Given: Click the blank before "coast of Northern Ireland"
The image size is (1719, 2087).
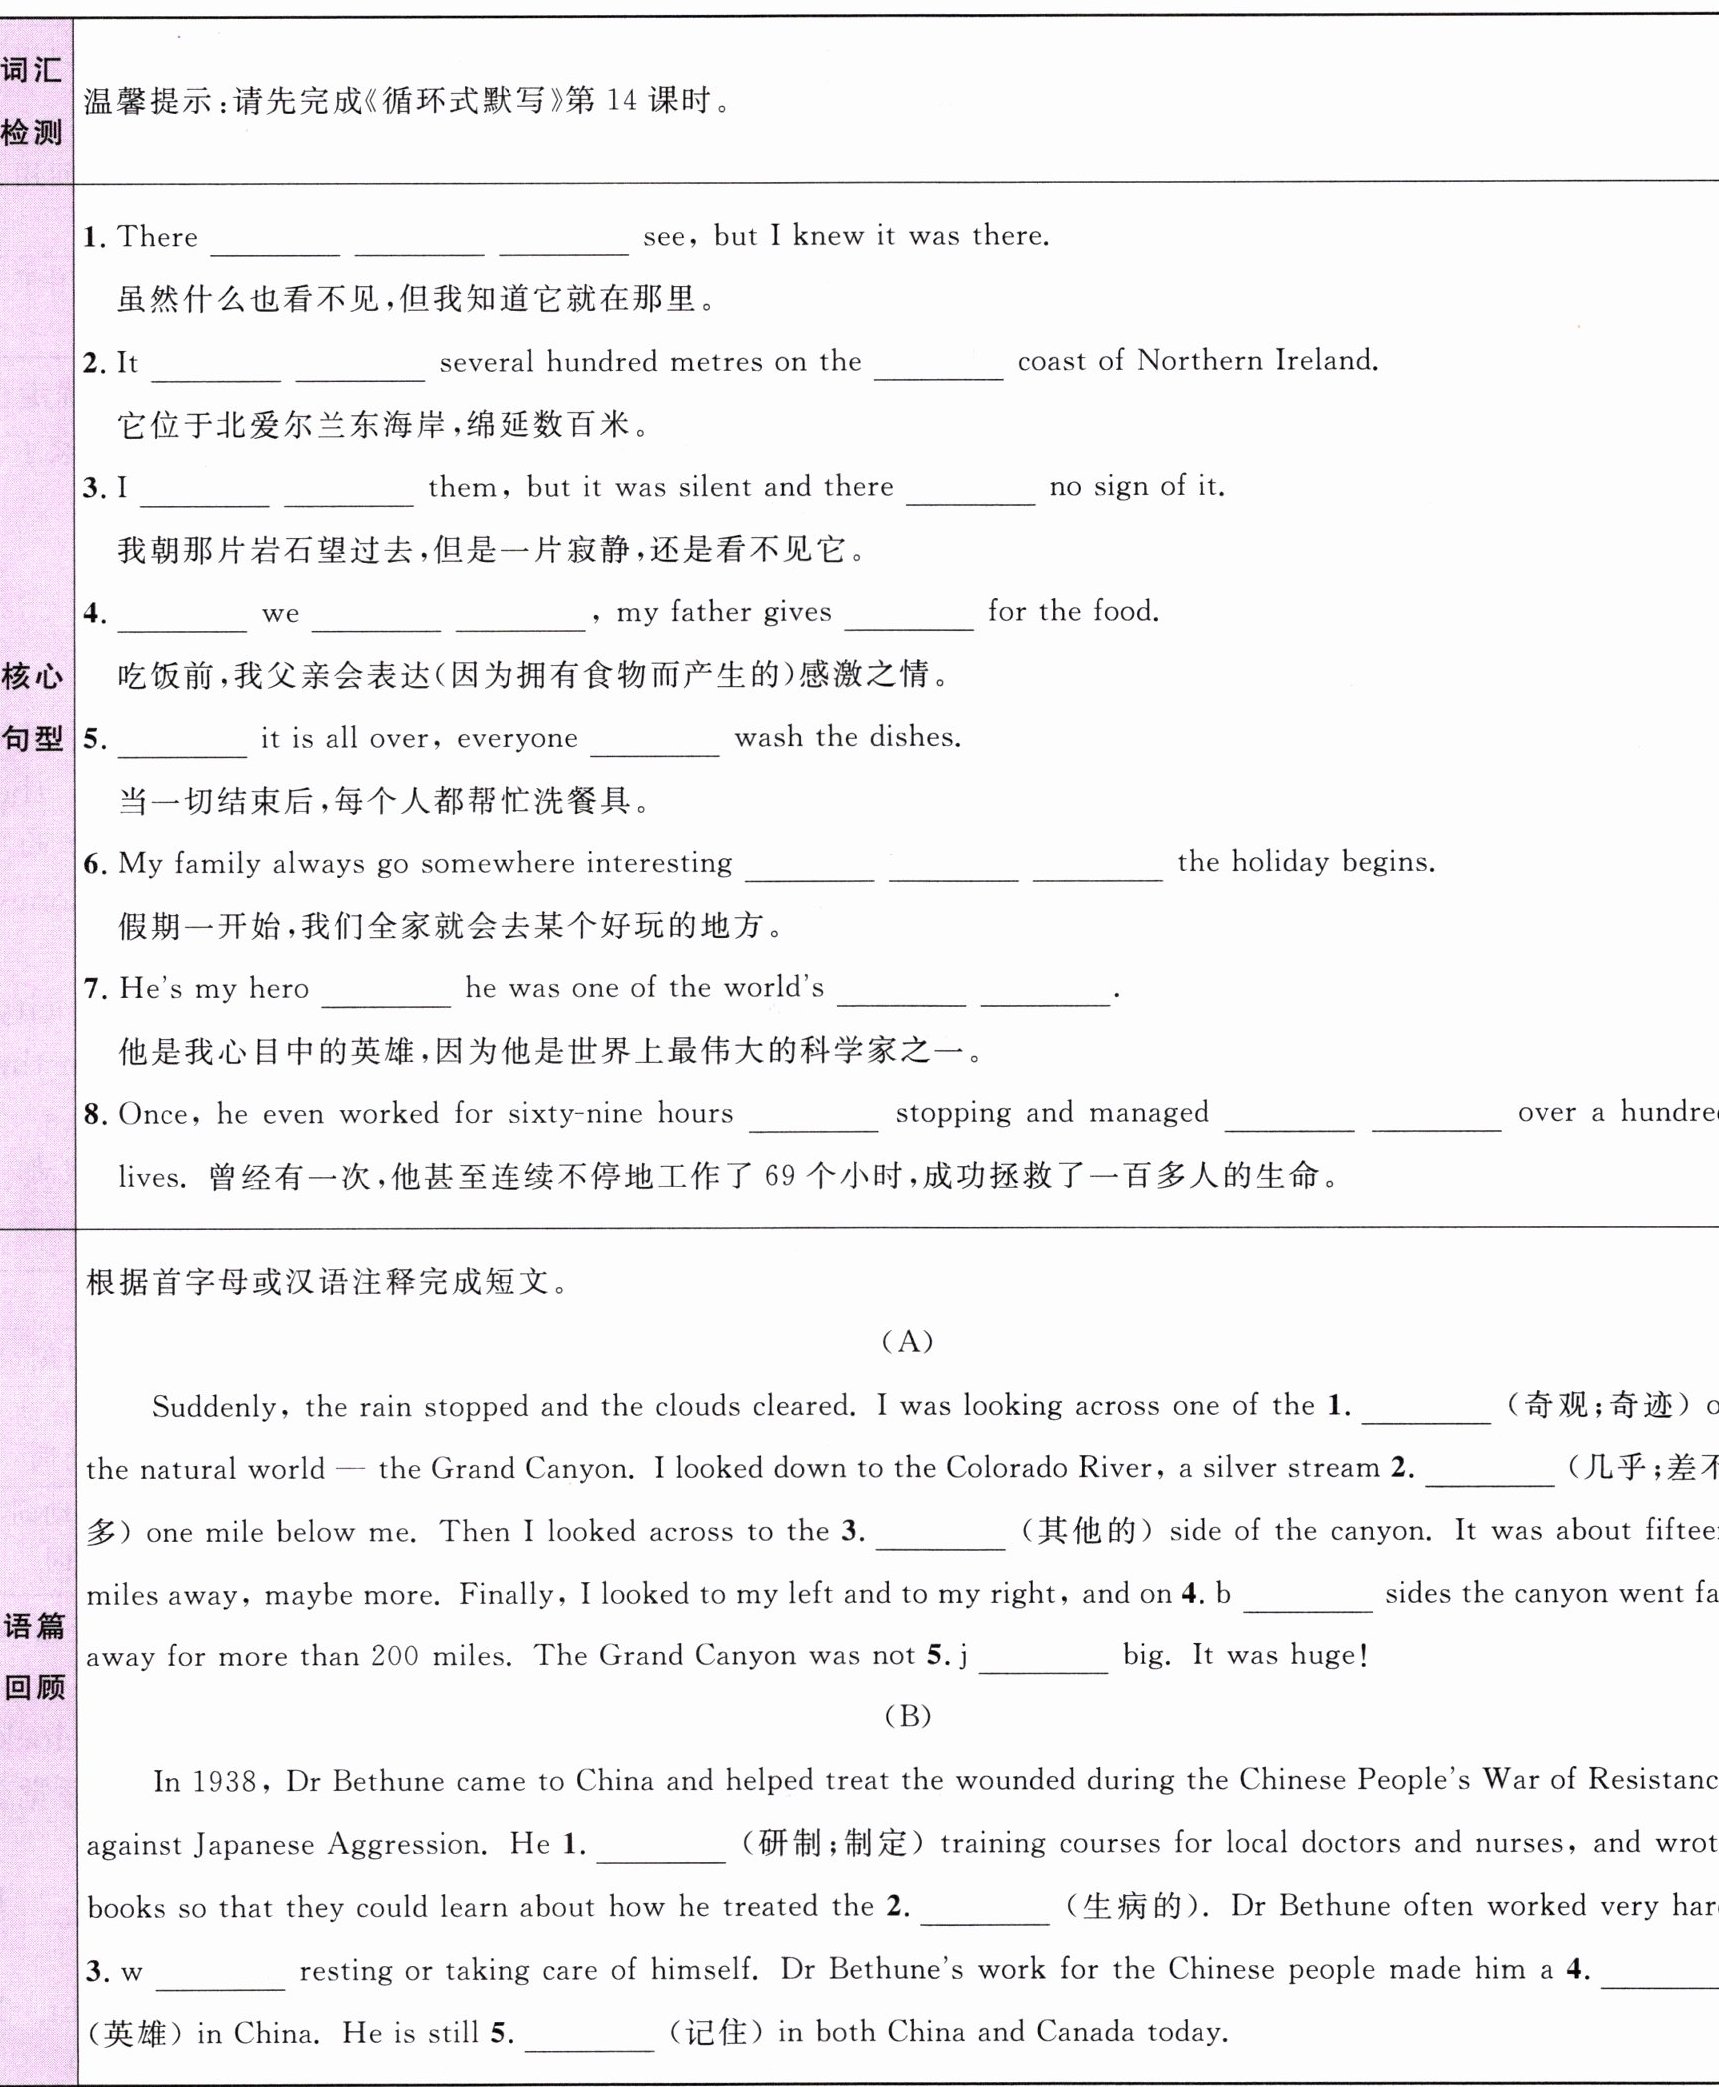Looking at the screenshot, I should [x=938, y=367].
